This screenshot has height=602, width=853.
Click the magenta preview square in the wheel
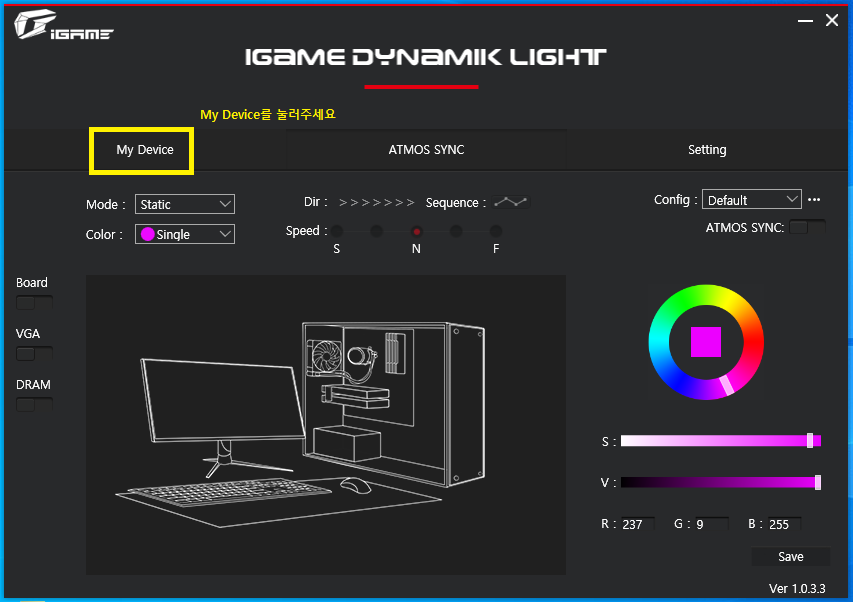click(706, 342)
